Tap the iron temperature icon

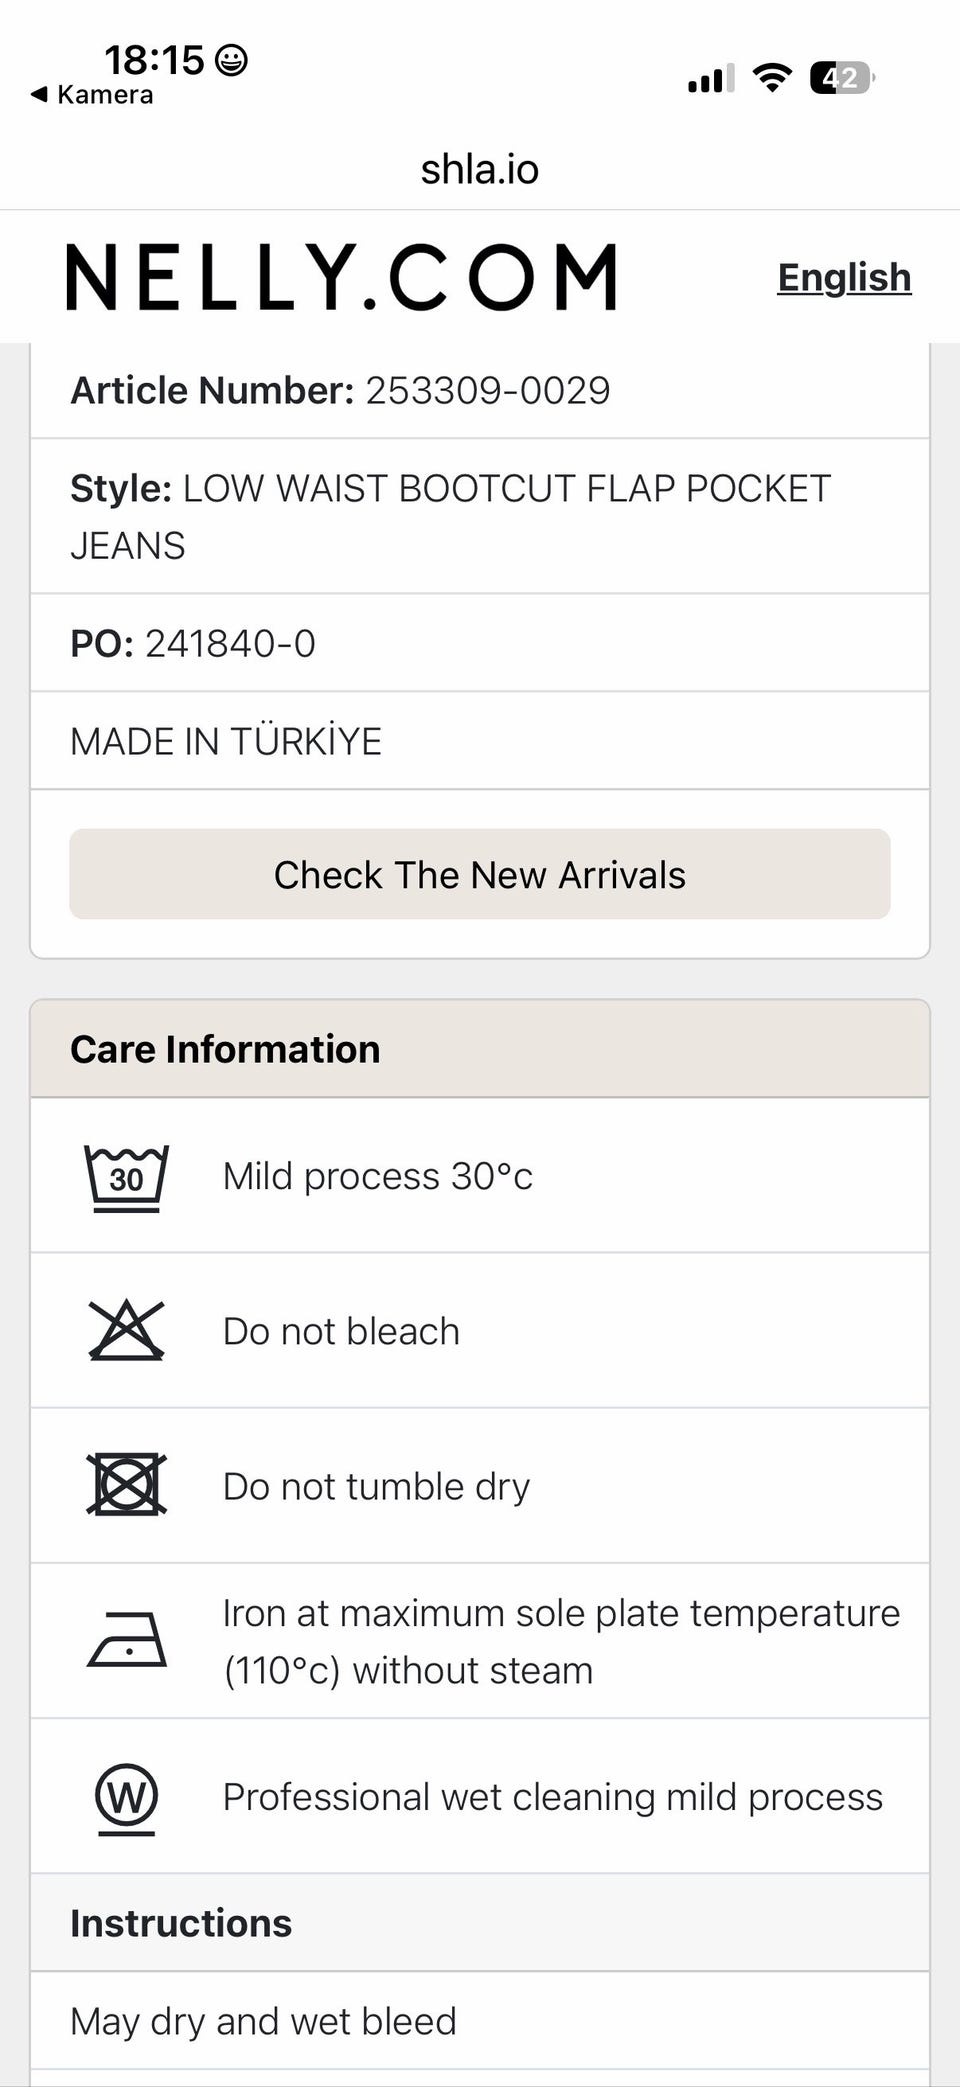coord(126,1640)
